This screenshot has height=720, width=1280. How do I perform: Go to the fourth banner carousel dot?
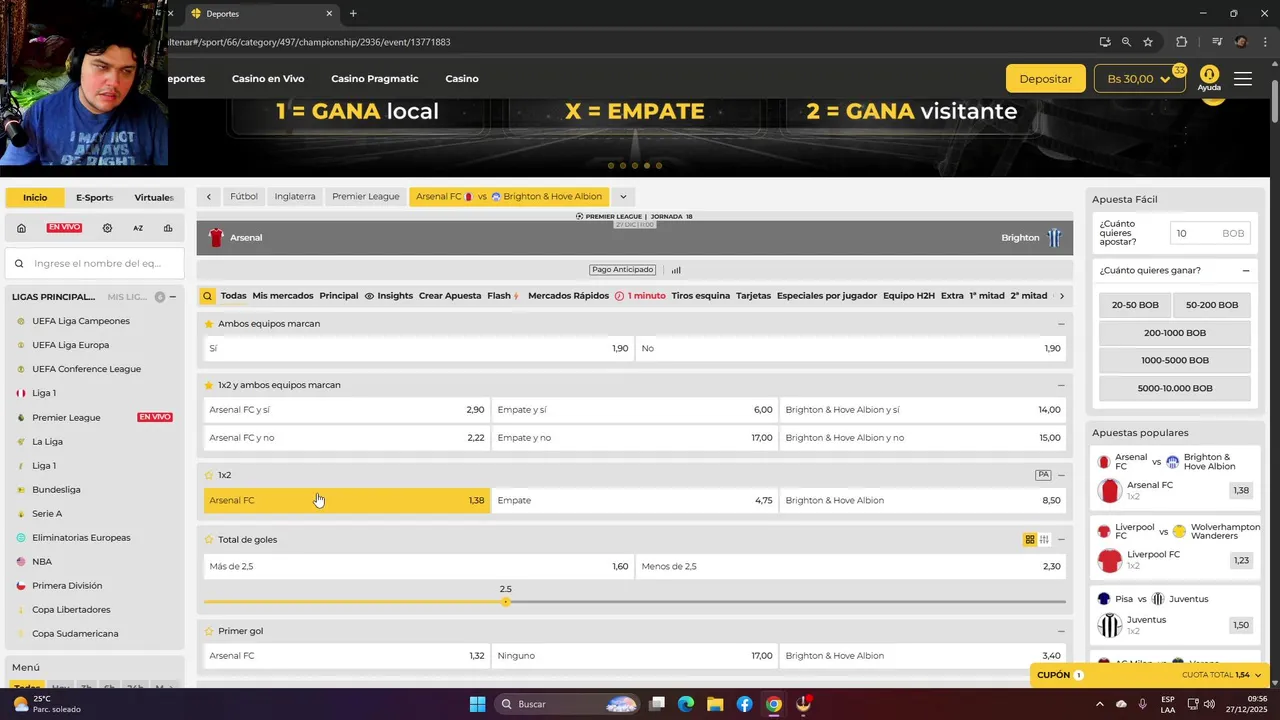click(646, 165)
